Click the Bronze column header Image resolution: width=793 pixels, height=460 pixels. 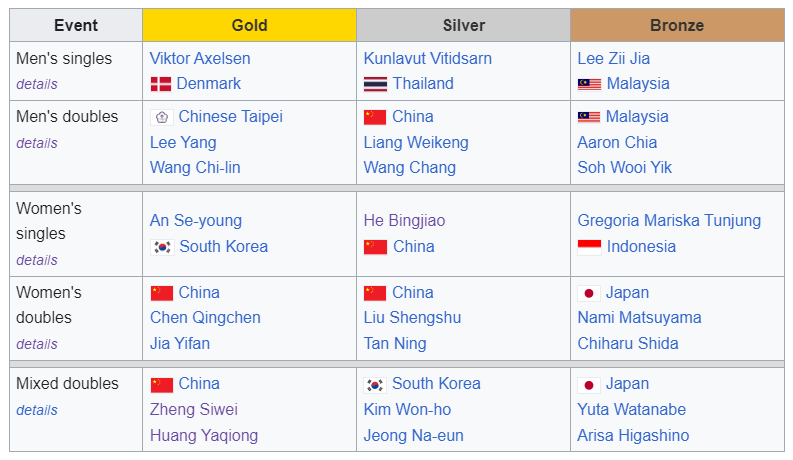tap(677, 25)
